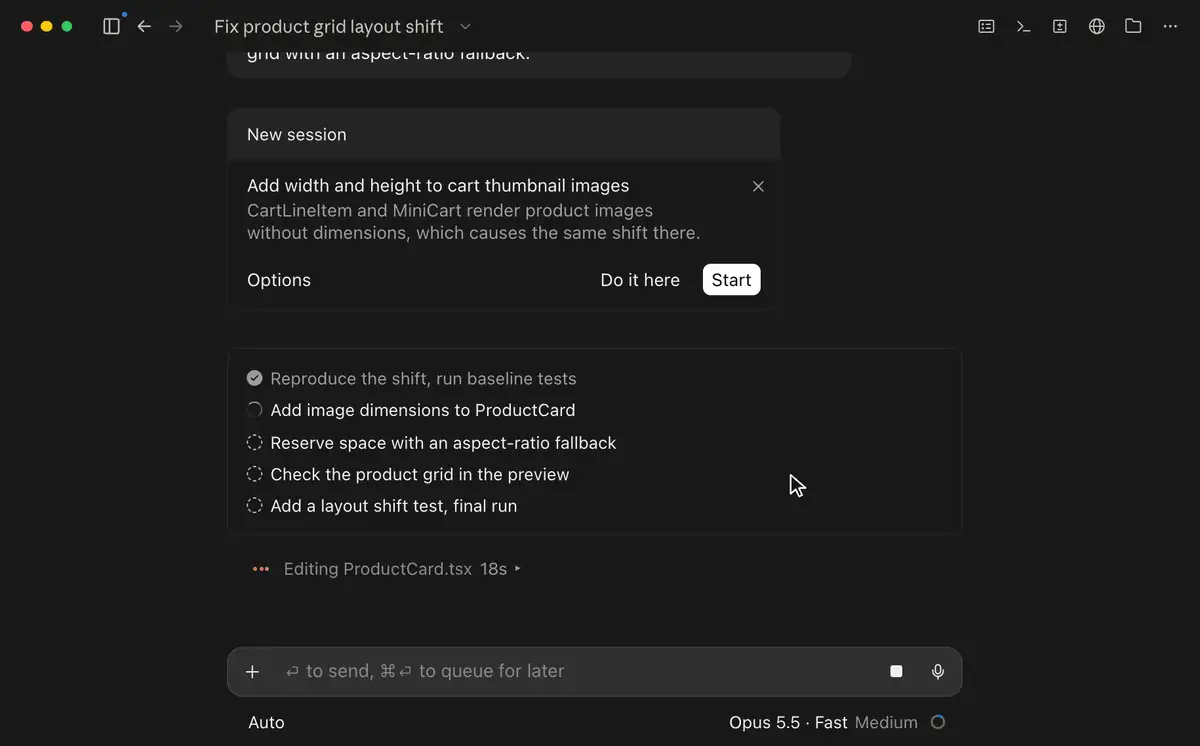Viewport: 1200px width, 746px height.
Task: Click the Add width and height suggestion title
Action: pos(438,186)
